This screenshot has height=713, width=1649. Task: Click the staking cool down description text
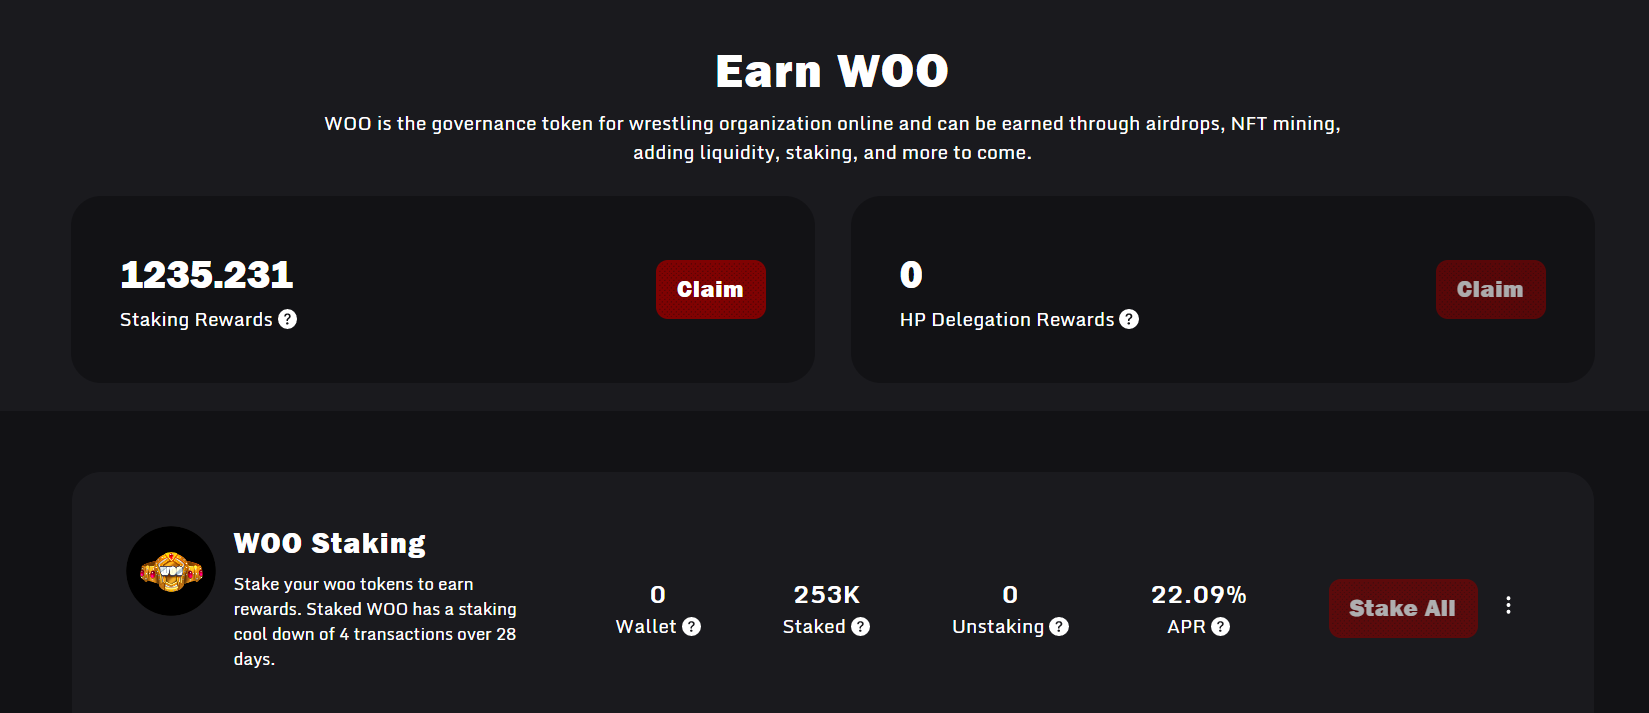pyautogui.click(x=375, y=621)
